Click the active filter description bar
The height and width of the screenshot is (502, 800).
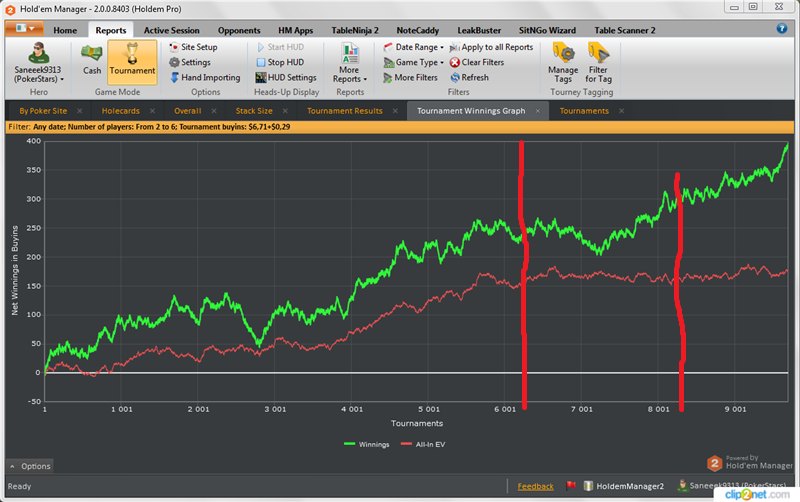coord(400,127)
